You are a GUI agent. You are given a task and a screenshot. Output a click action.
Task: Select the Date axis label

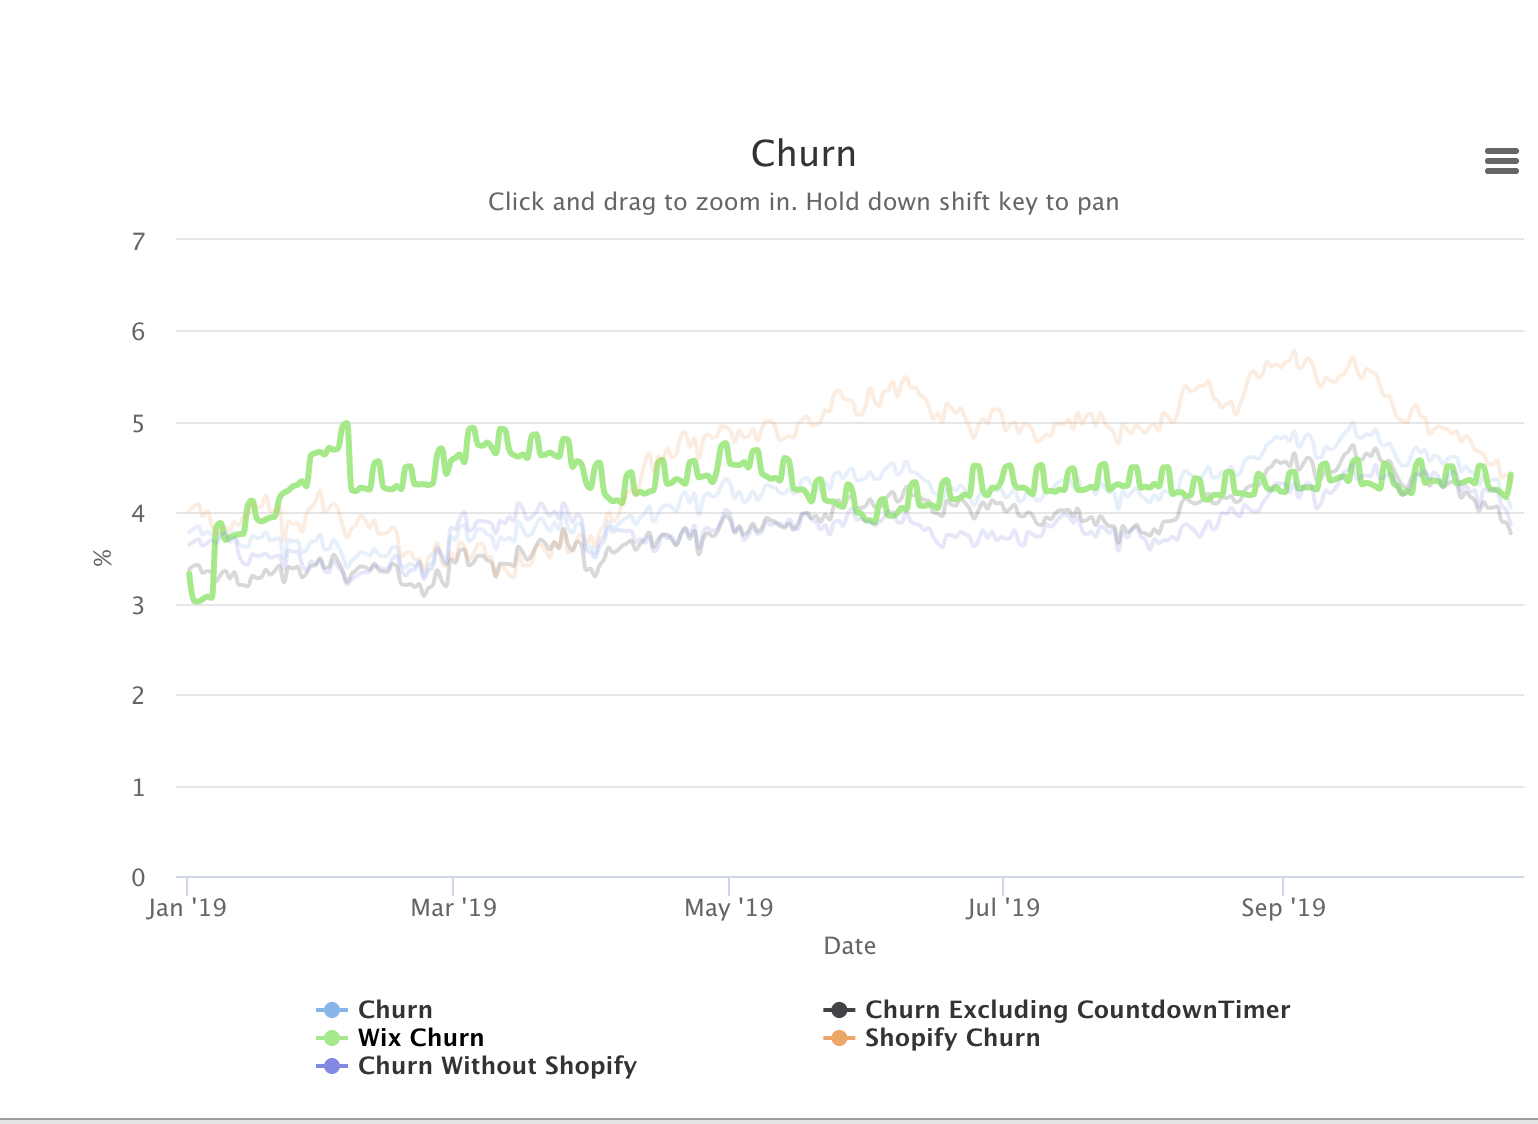pos(849,945)
